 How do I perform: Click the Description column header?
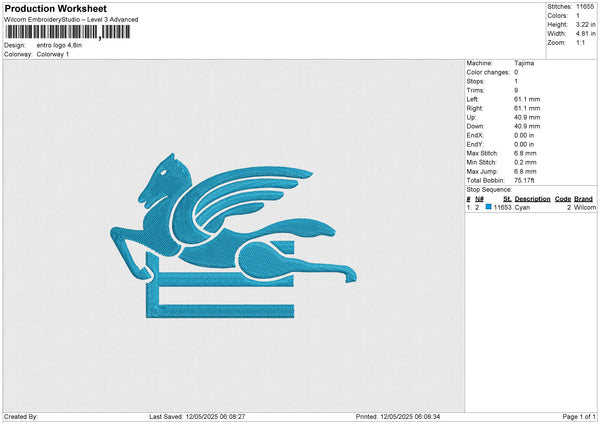click(x=532, y=199)
